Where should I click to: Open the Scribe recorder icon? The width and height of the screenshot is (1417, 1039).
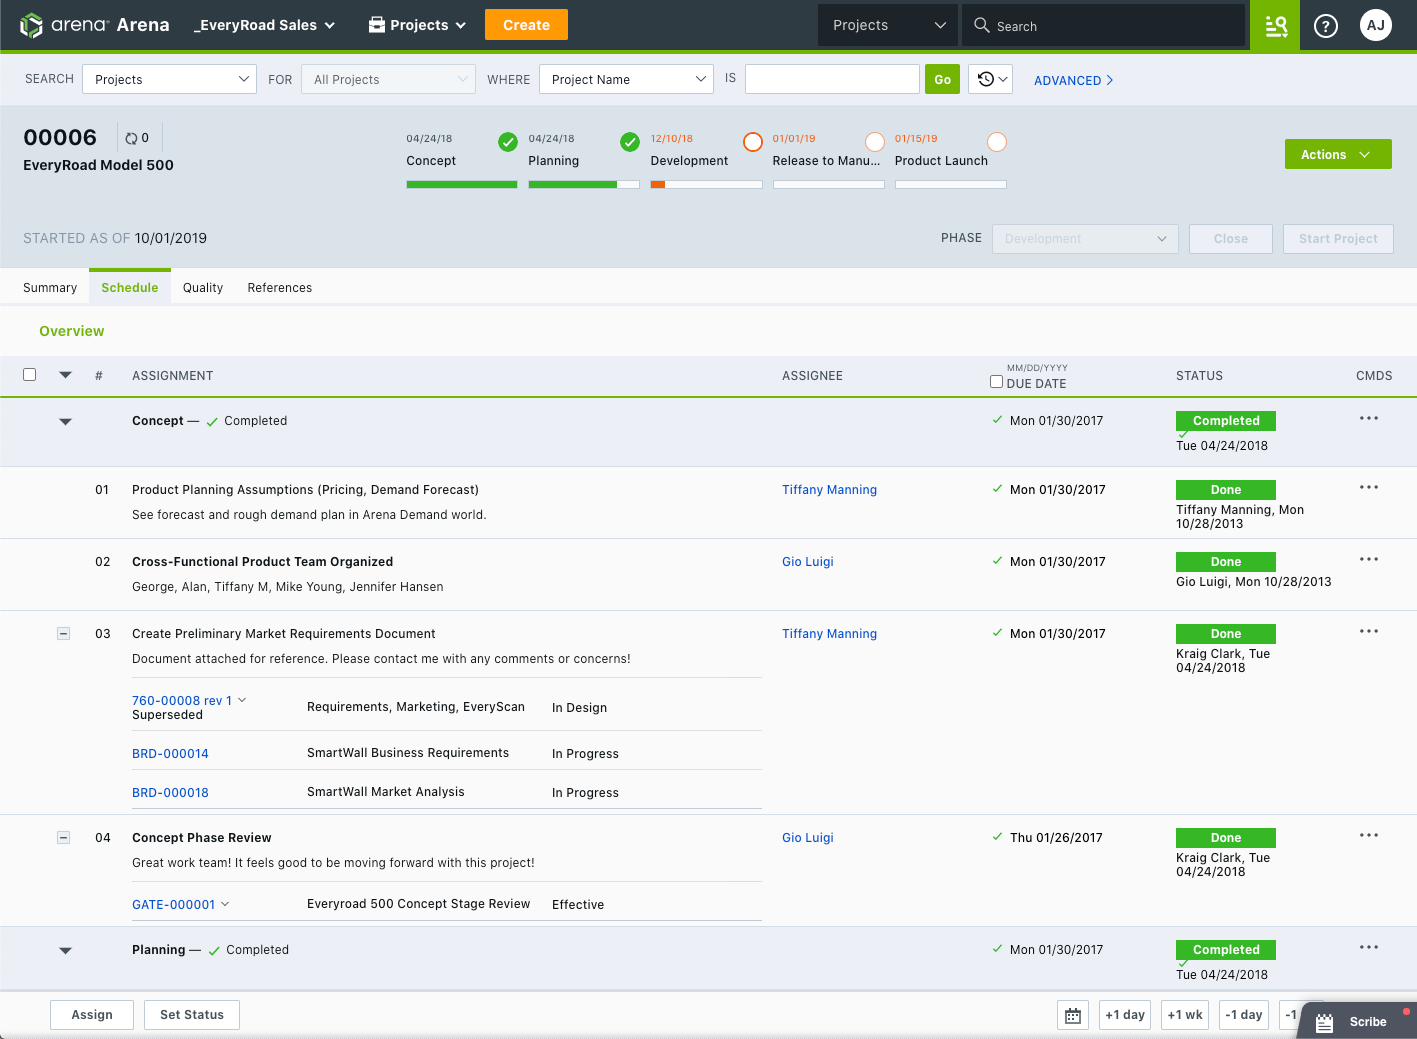[x=1325, y=1022]
